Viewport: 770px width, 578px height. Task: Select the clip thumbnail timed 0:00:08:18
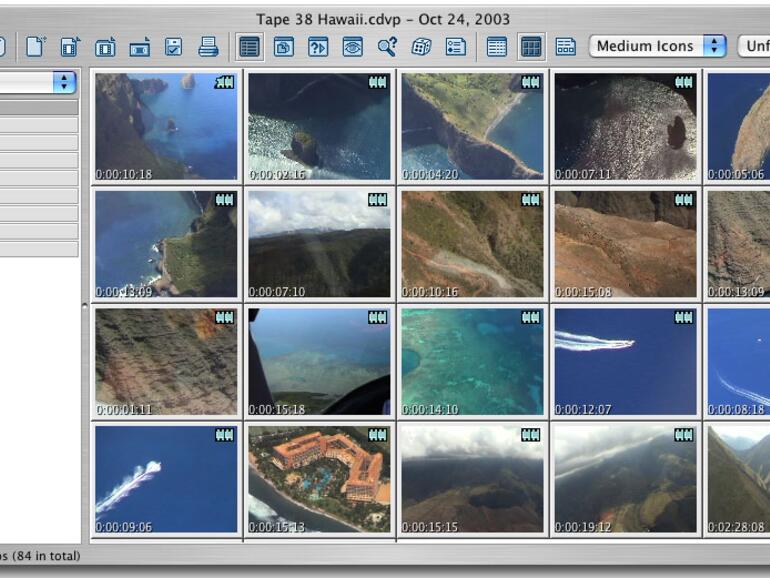point(739,362)
